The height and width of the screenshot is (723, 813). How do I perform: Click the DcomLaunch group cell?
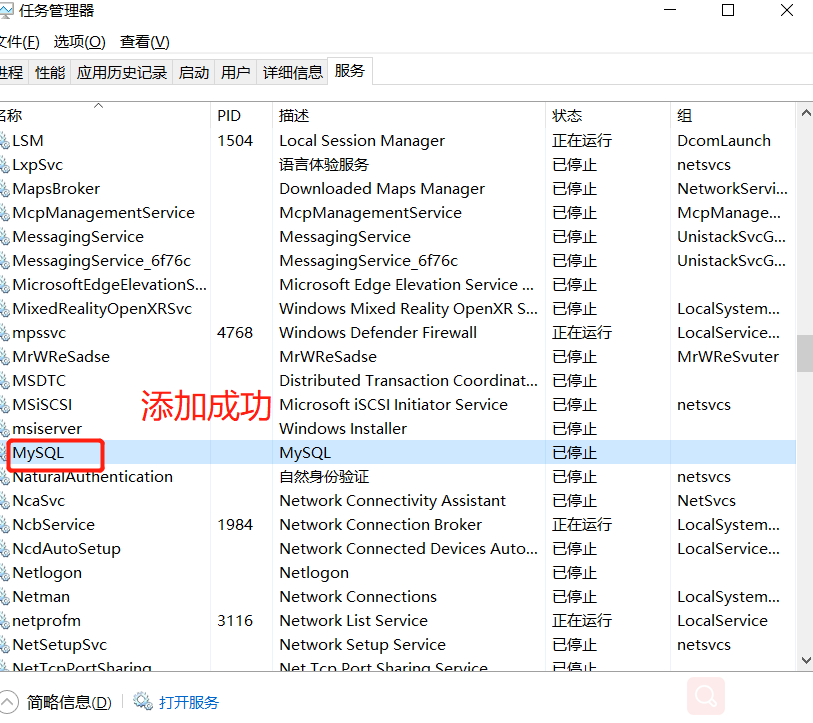[x=724, y=141]
